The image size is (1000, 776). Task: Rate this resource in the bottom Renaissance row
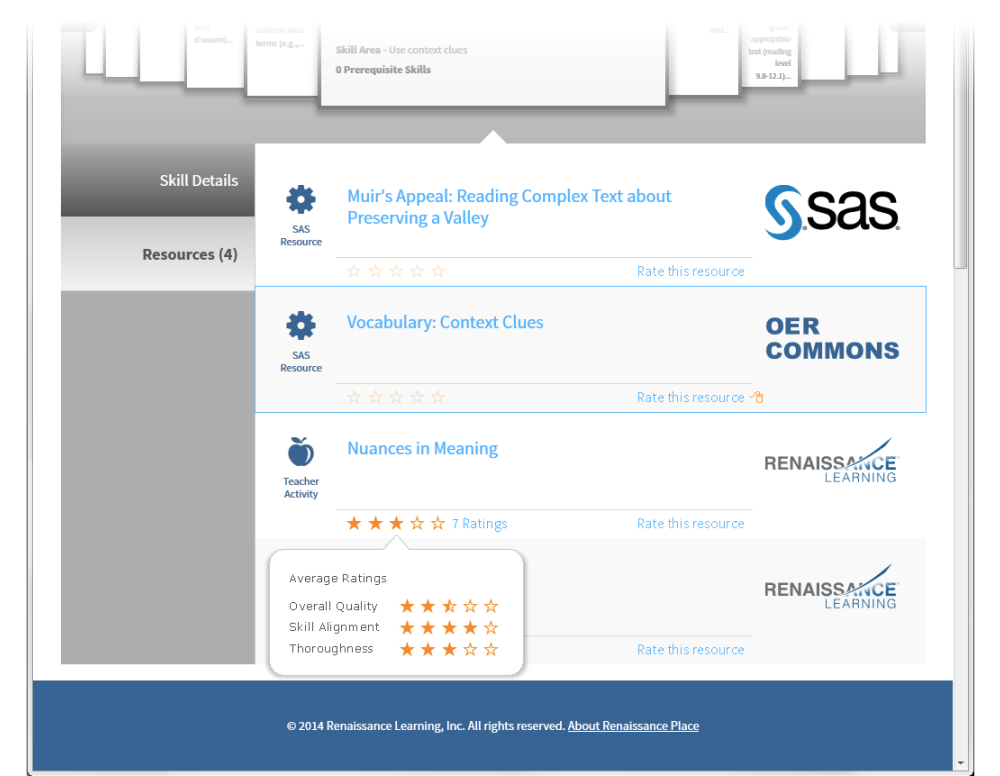690,650
